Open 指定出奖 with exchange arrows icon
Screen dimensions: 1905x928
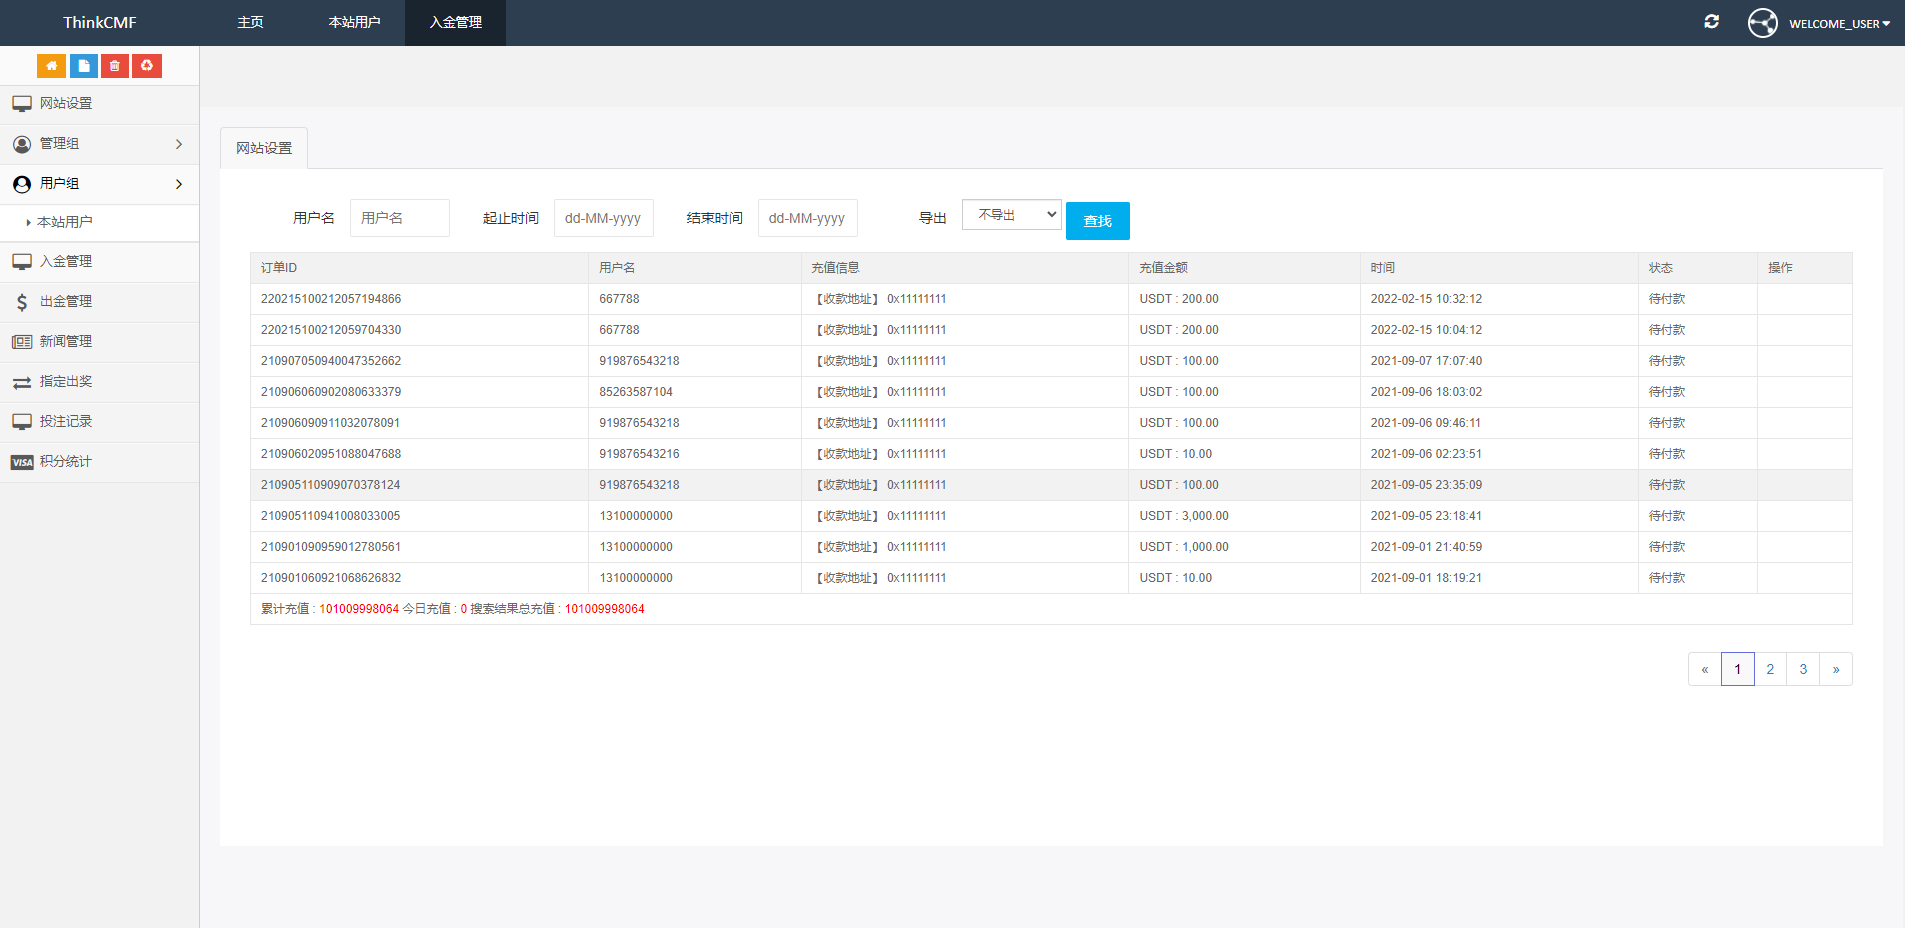coord(66,382)
